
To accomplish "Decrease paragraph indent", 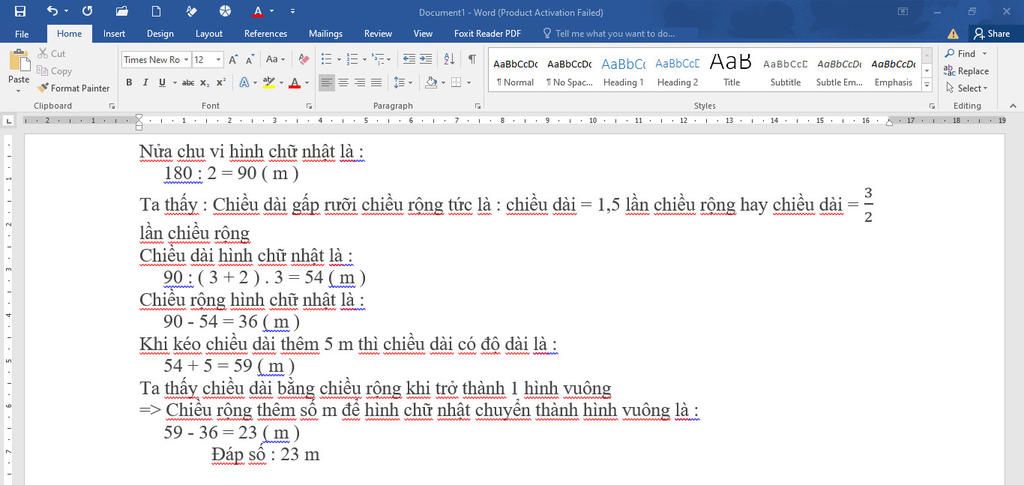I will coord(409,59).
